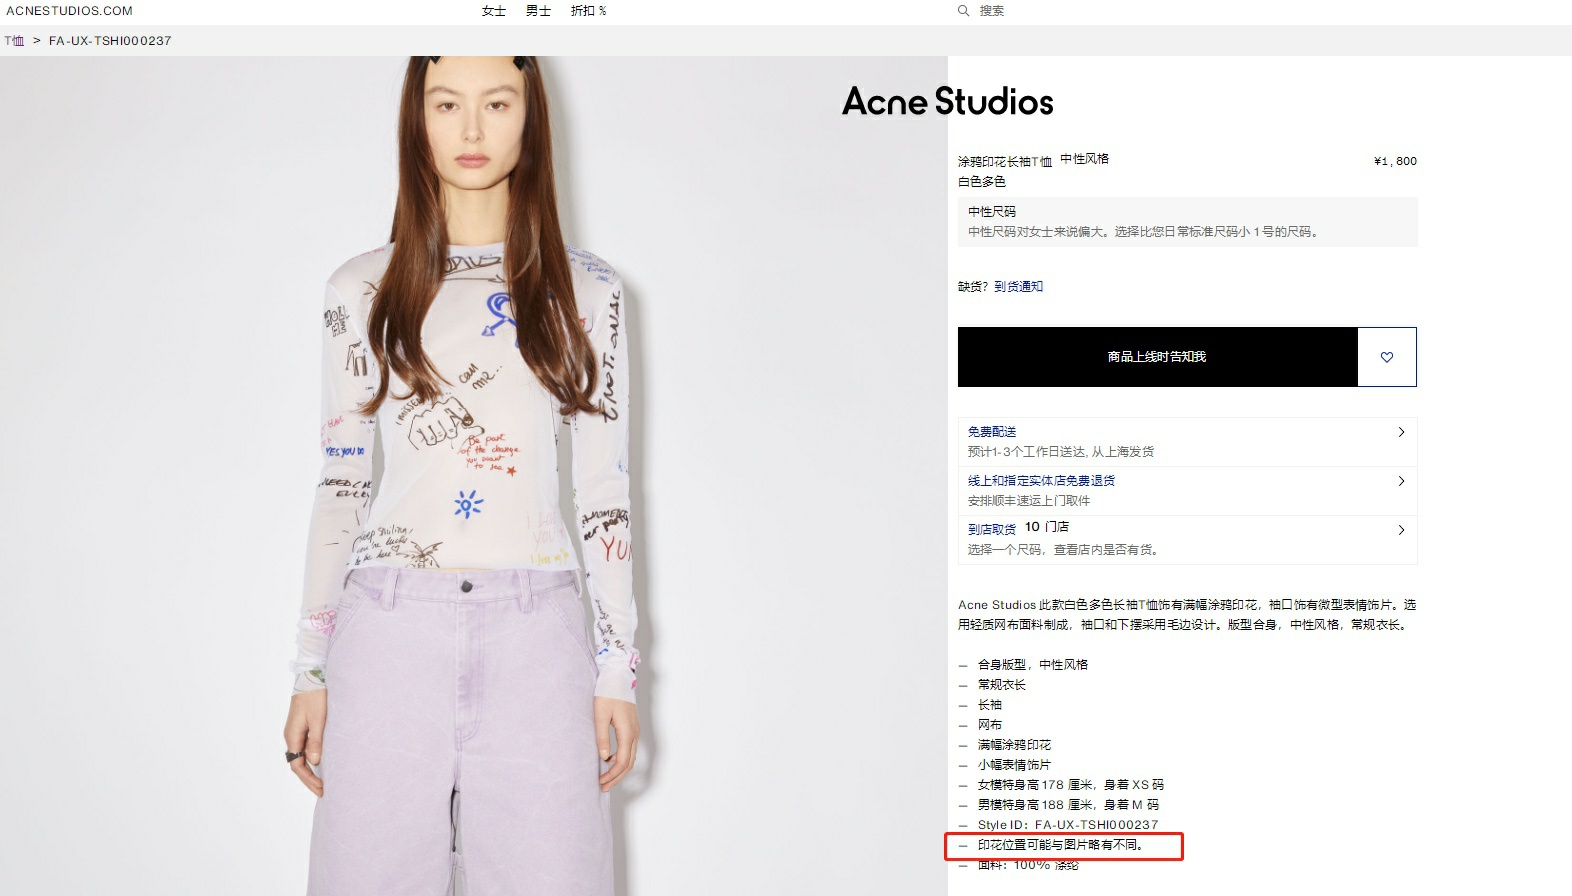Viewport: 1572px width, 896px height.
Task: Open 线上和指定实体店免费退货 link
Action: 1041,481
